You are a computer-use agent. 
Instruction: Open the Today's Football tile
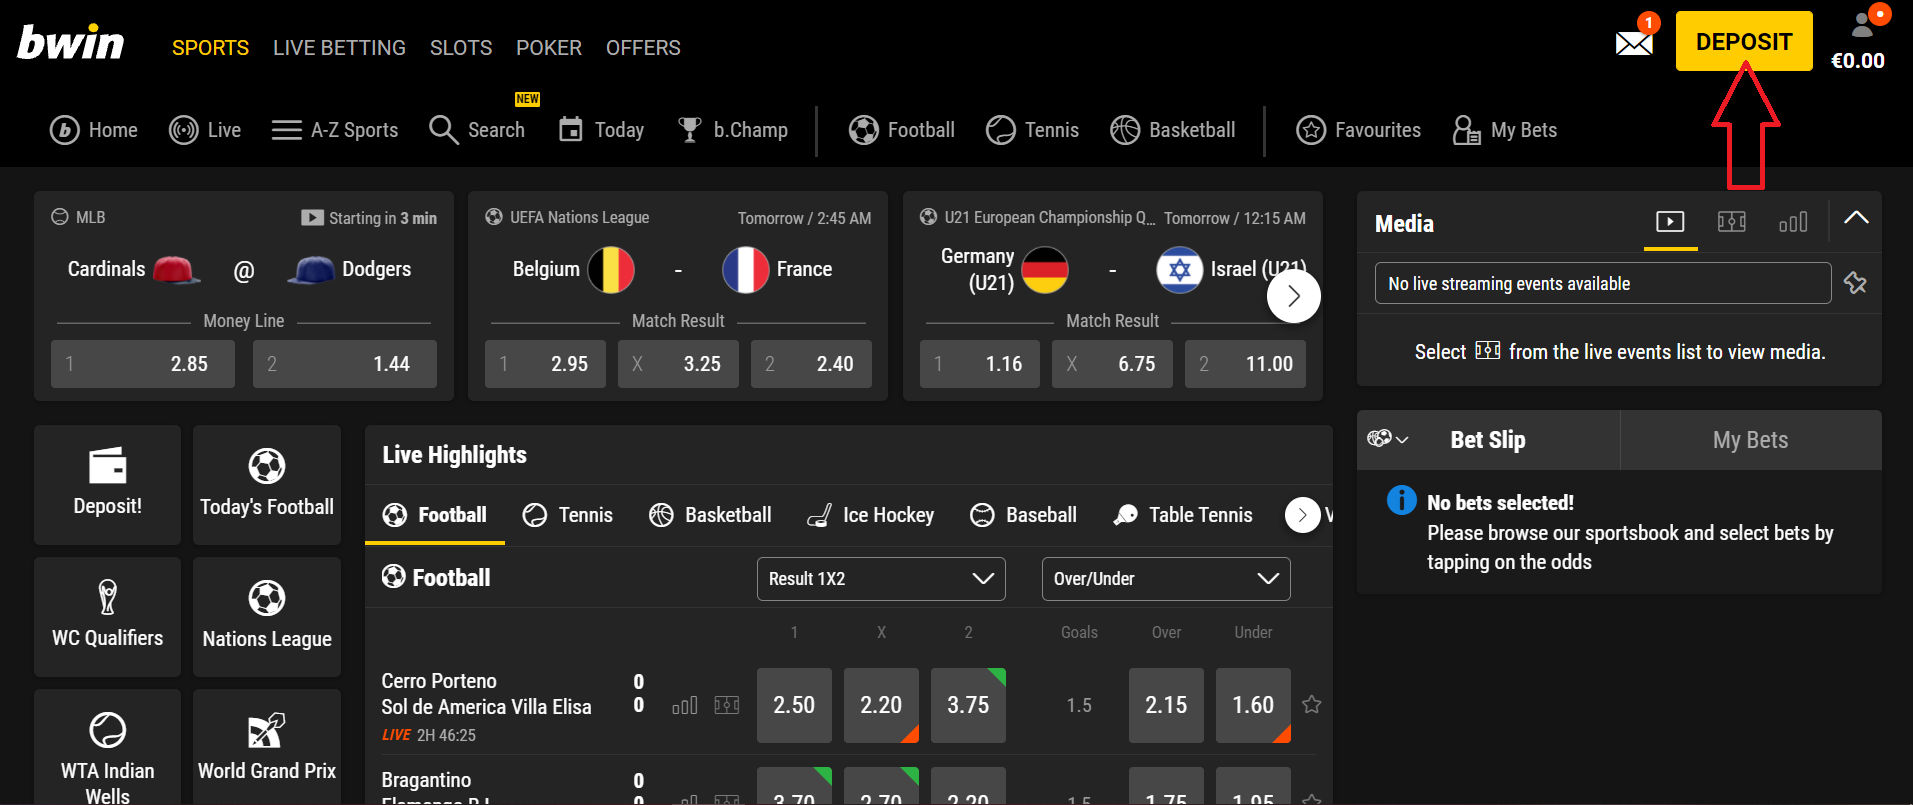(x=267, y=485)
